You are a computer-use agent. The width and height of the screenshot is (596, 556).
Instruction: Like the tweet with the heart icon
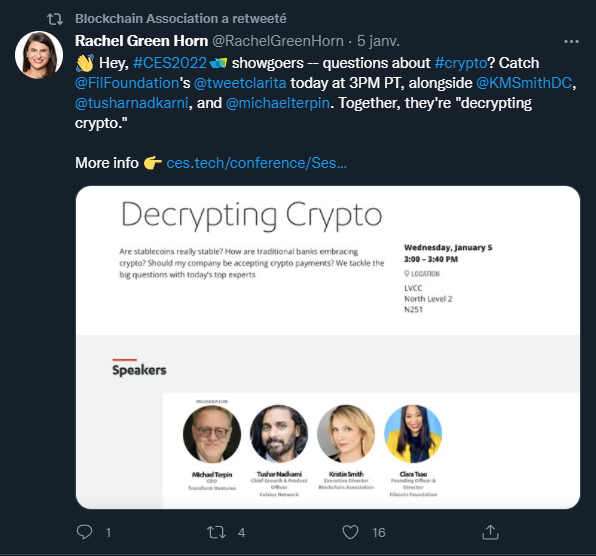tap(350, 532)
